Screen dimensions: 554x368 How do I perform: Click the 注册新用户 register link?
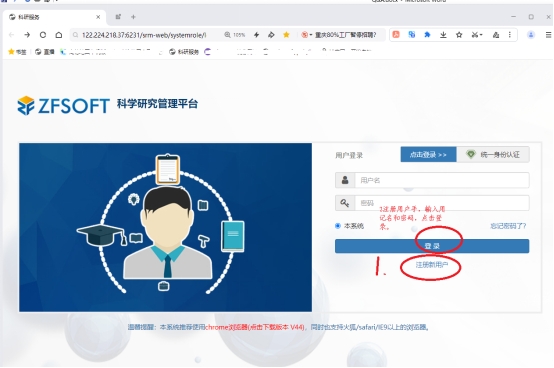tap(432, 265)
